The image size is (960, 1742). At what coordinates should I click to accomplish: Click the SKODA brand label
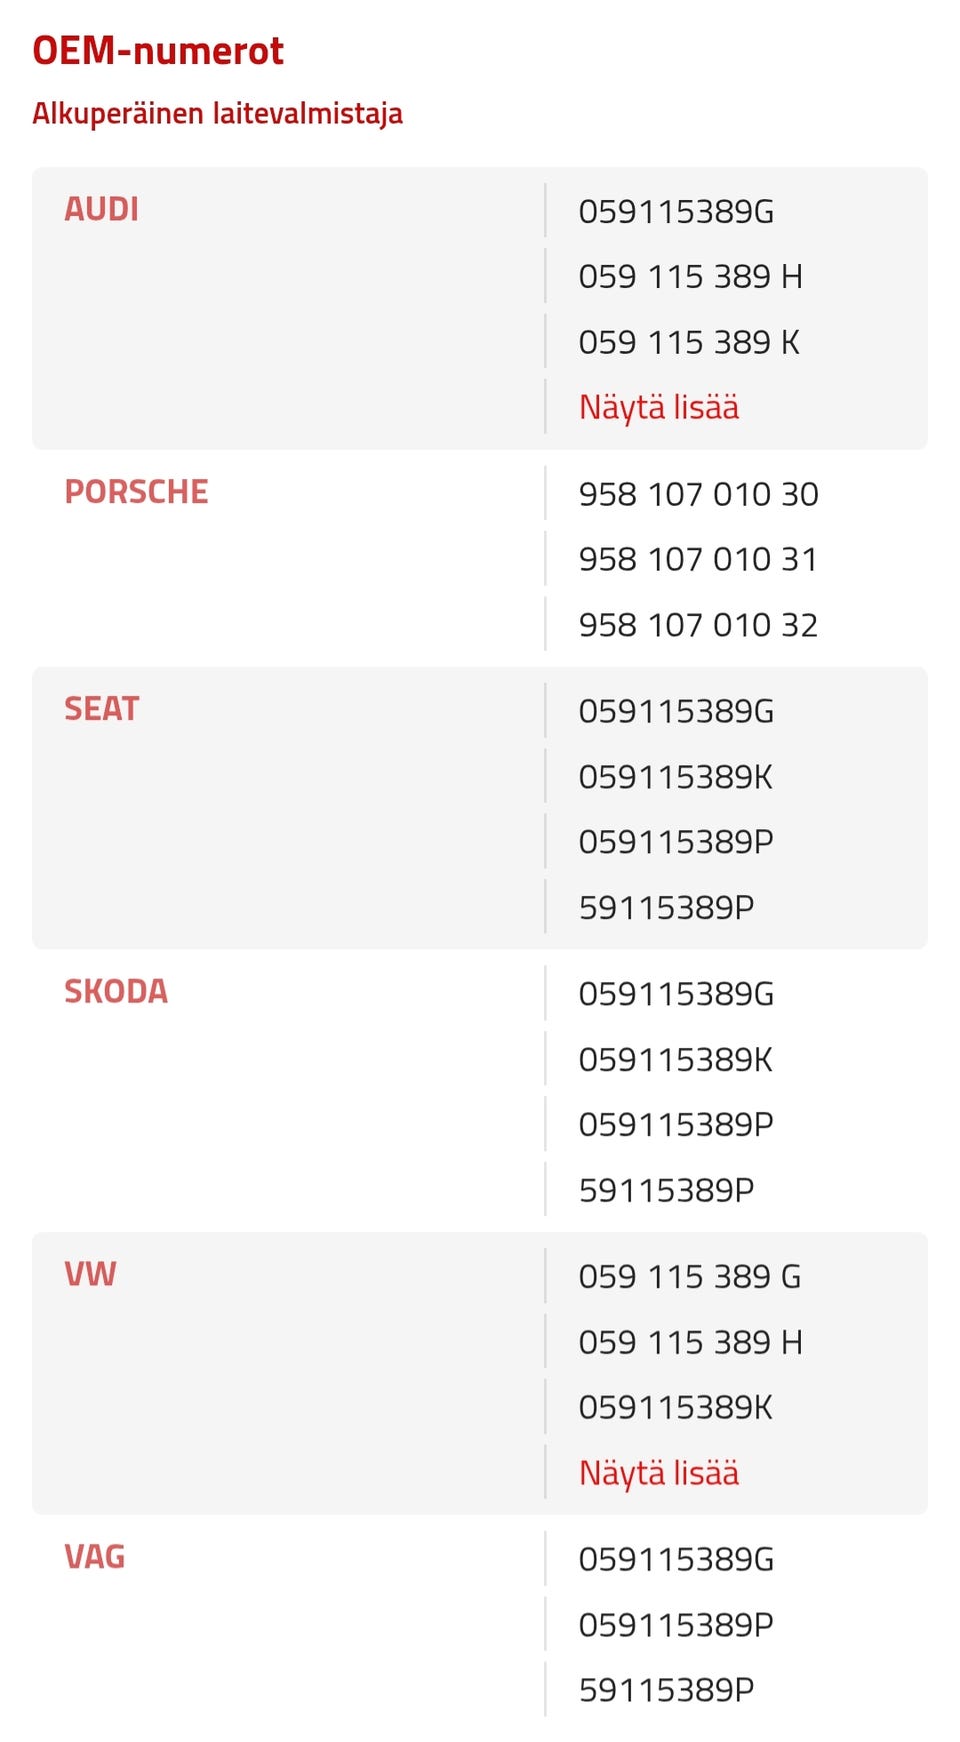coord(116,991)
